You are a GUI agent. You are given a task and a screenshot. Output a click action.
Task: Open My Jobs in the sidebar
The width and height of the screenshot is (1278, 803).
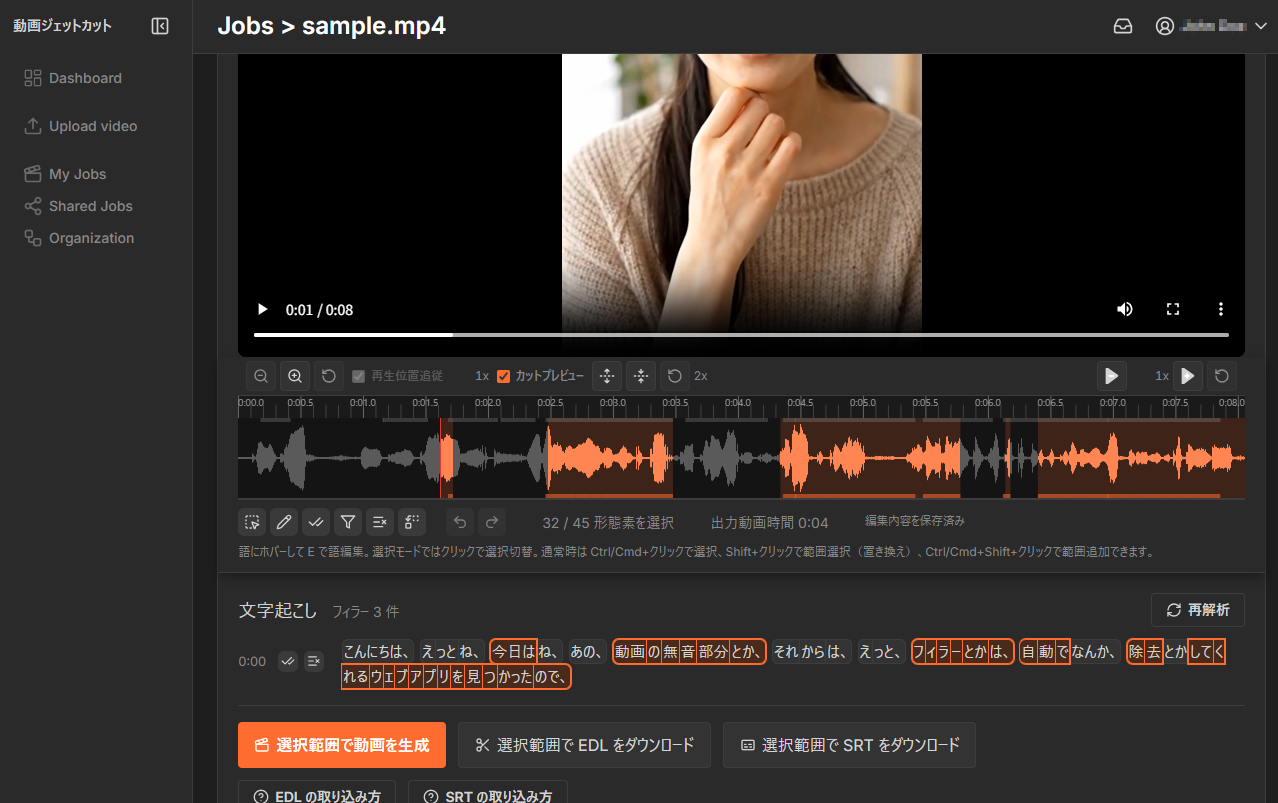point(65,174)
